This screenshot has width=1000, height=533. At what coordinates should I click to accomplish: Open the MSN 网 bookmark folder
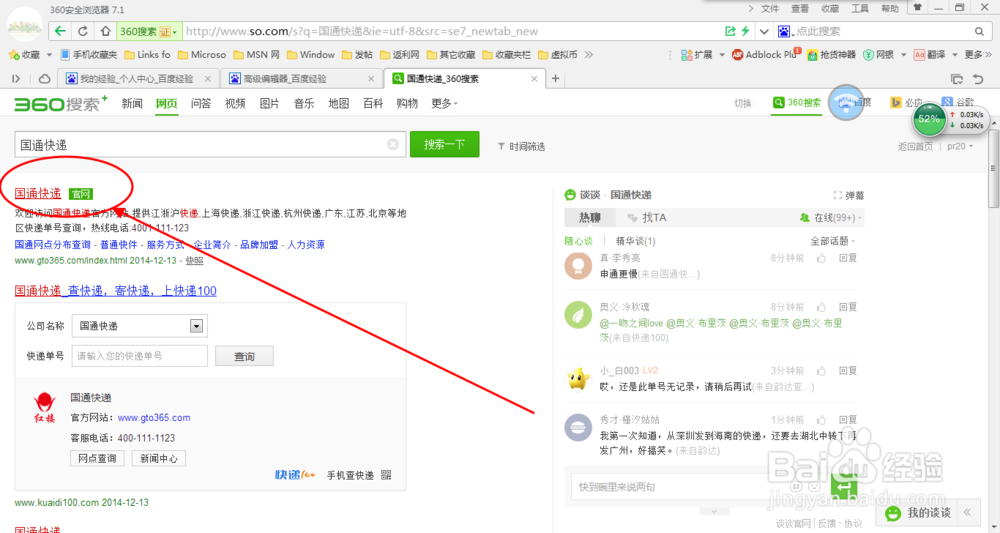[256, 55]
